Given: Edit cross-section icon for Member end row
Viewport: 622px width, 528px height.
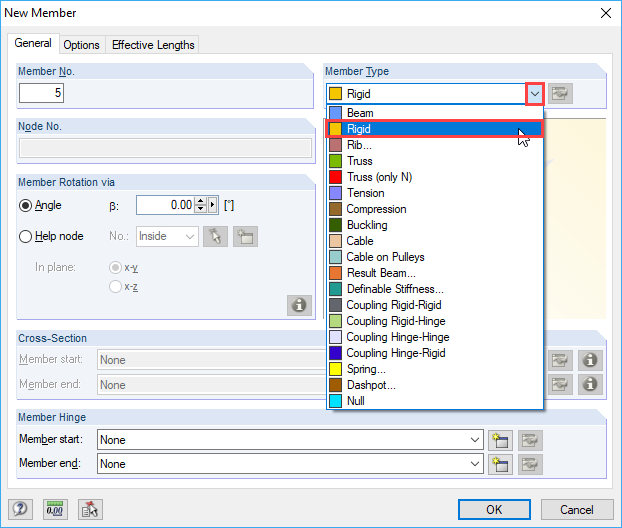Looking at the screenshot, I should 560,384.
